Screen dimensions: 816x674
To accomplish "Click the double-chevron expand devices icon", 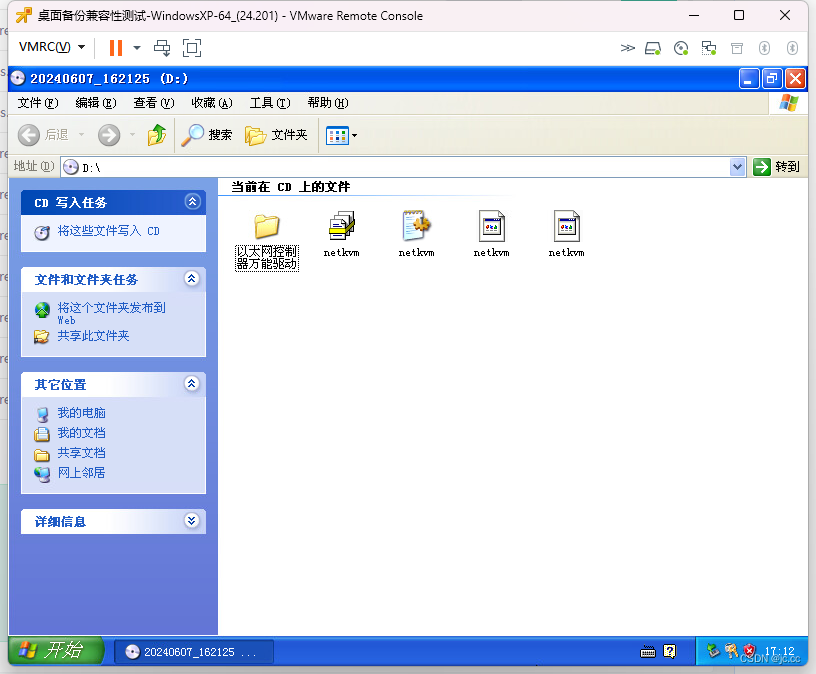I will [x=628, y=48].
